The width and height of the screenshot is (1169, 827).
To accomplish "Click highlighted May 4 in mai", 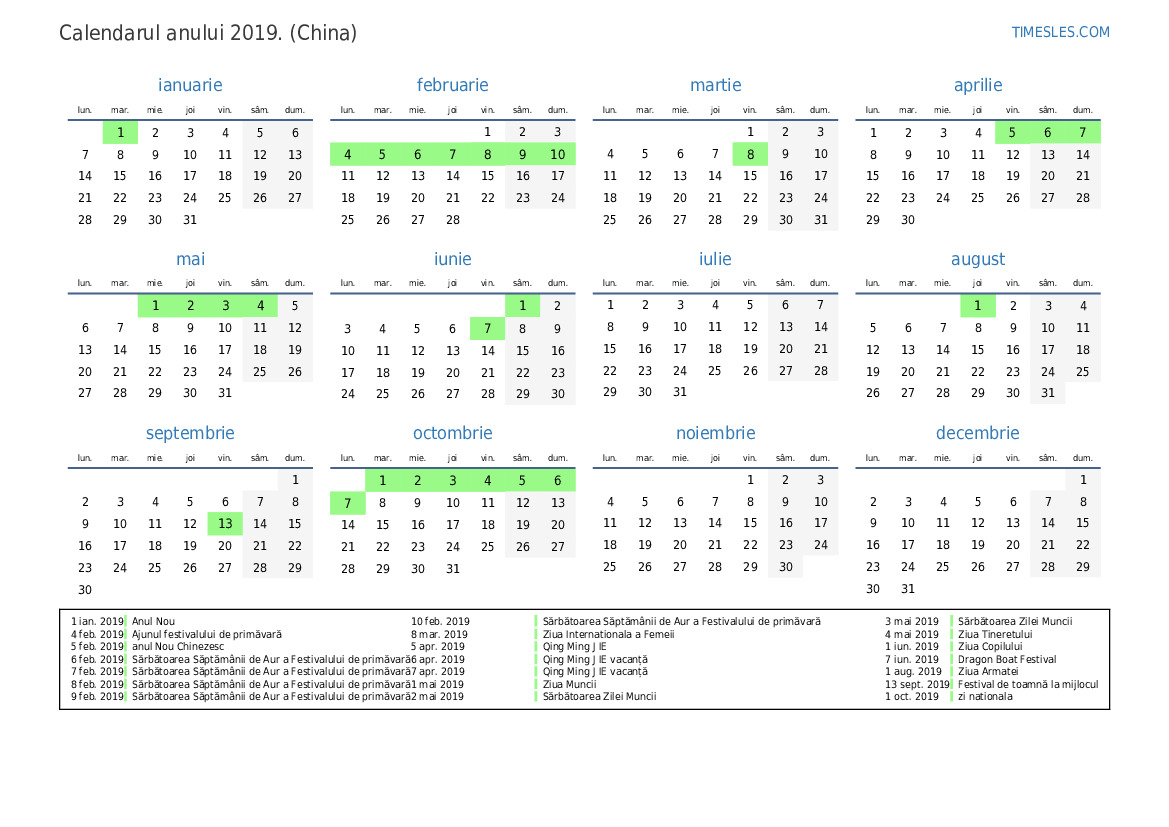I will click(260, 306).
